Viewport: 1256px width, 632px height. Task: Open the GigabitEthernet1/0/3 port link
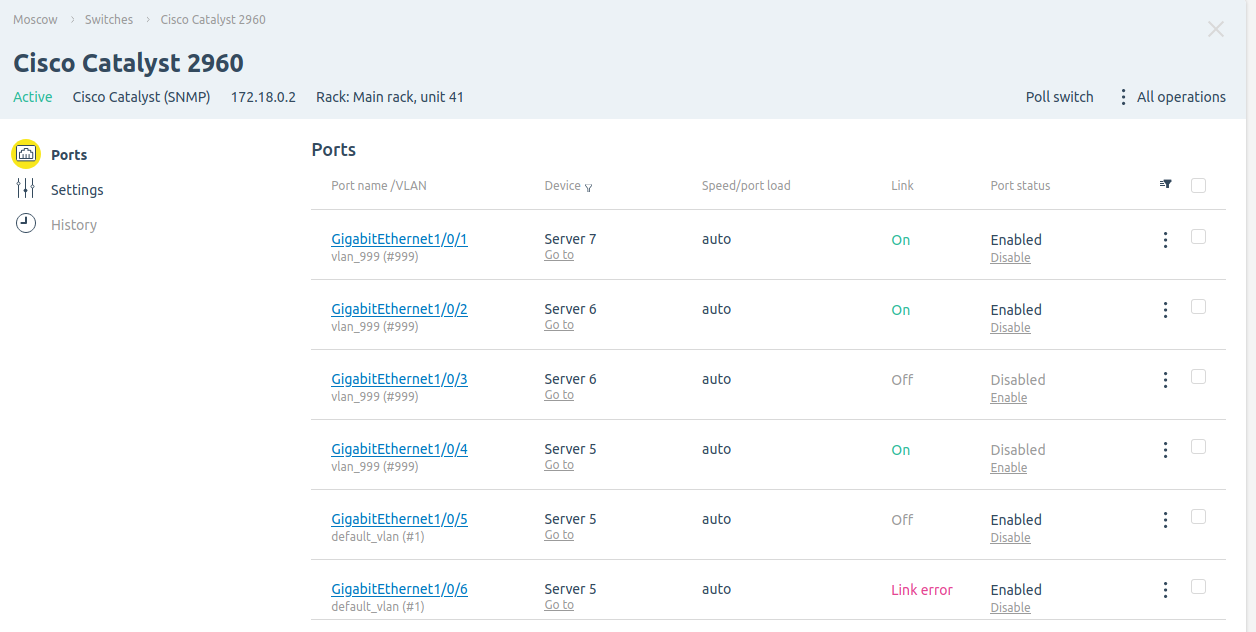tap(399, 379)
